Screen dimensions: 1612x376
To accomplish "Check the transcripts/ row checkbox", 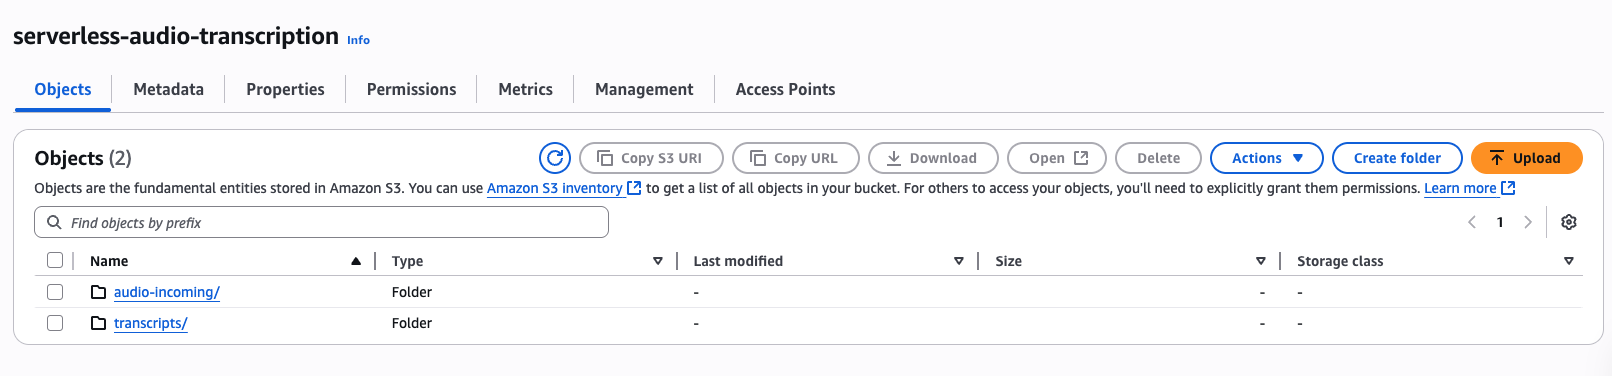I will coord(55,323).
